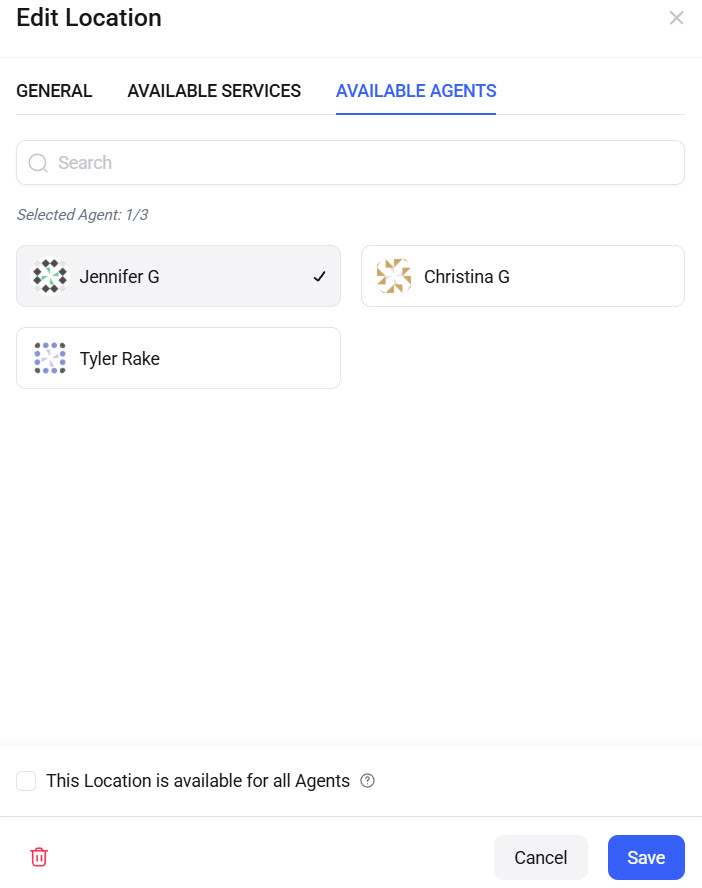Screen dimensions: 702x888
Task: Switch to the GENERAL tab
Action: [x=54, y=91]
